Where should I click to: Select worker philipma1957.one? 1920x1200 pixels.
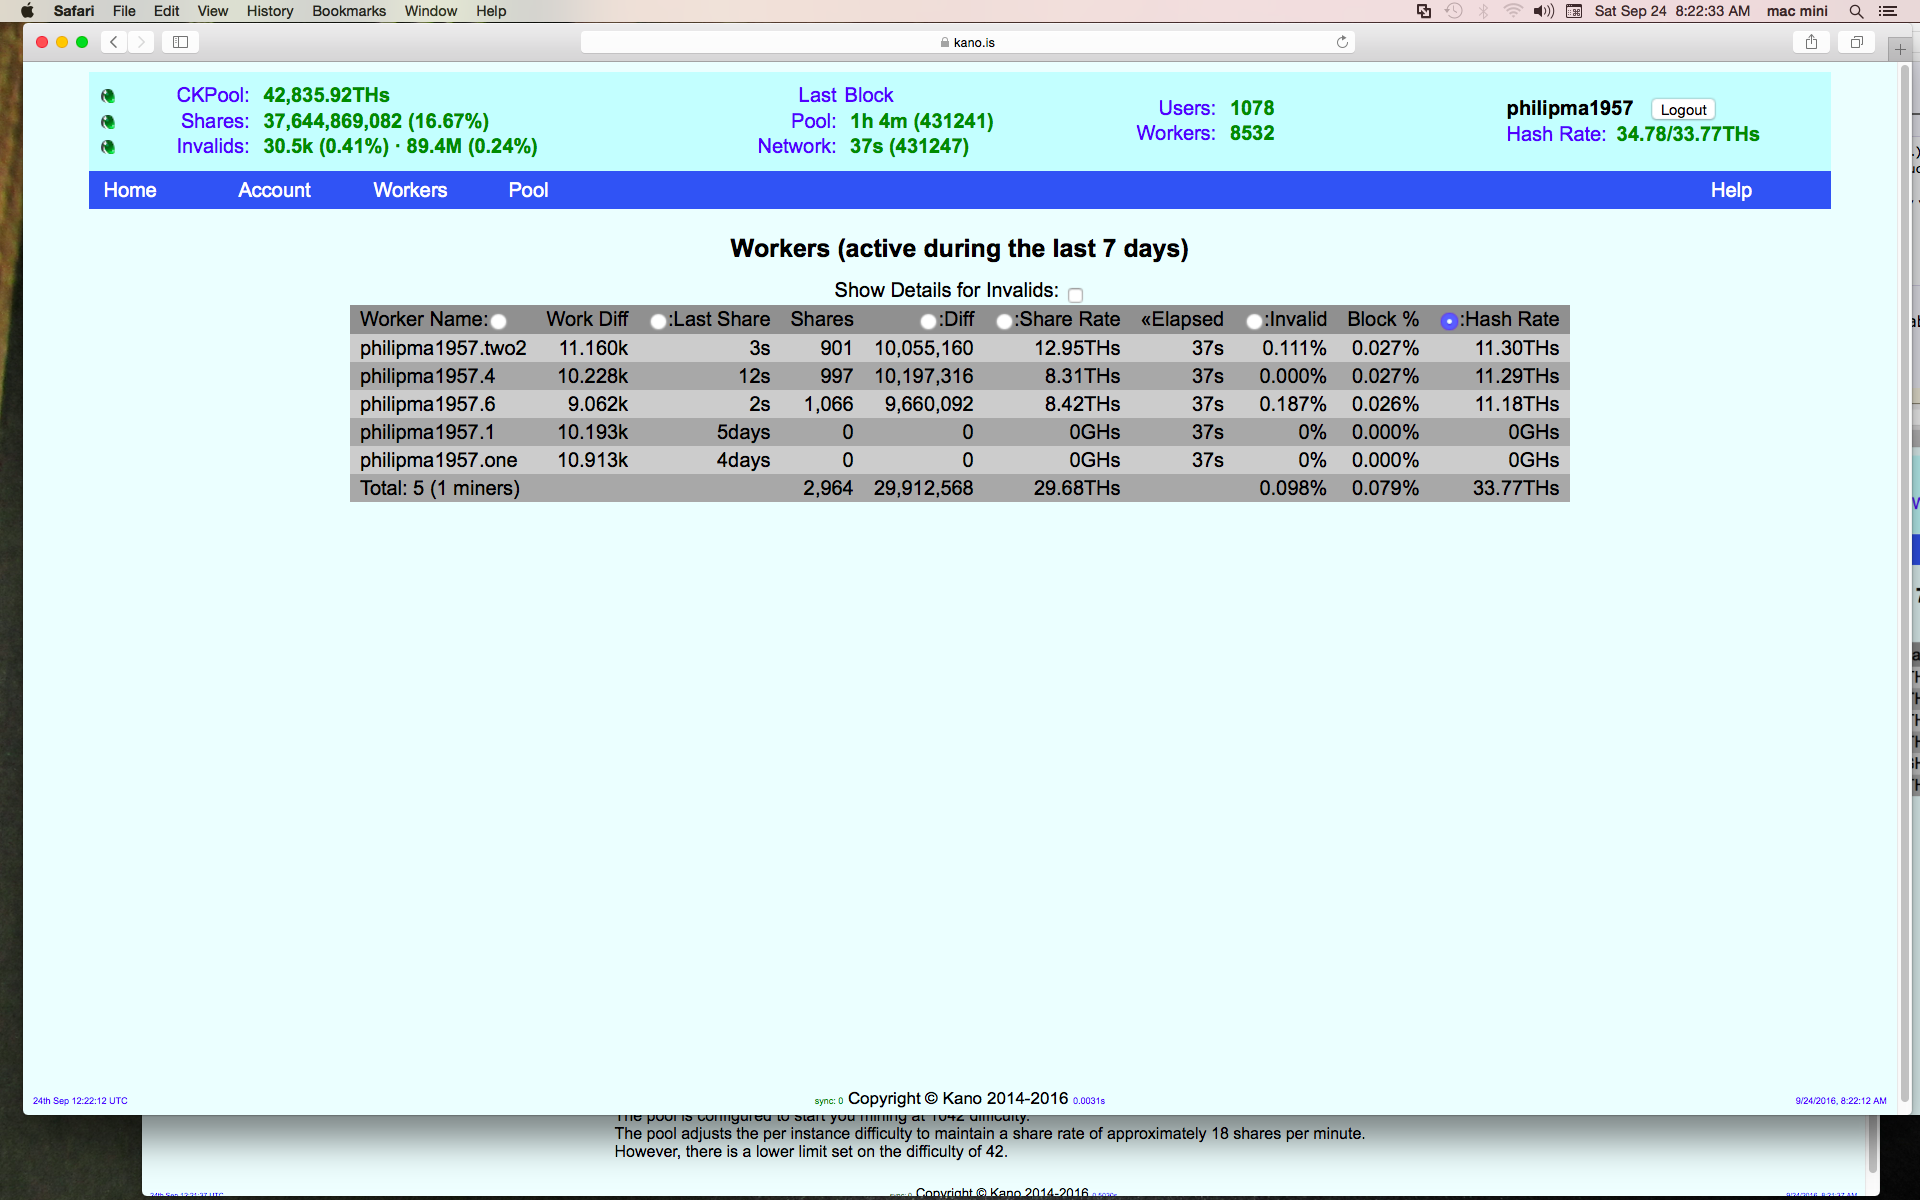pos(438,460)
